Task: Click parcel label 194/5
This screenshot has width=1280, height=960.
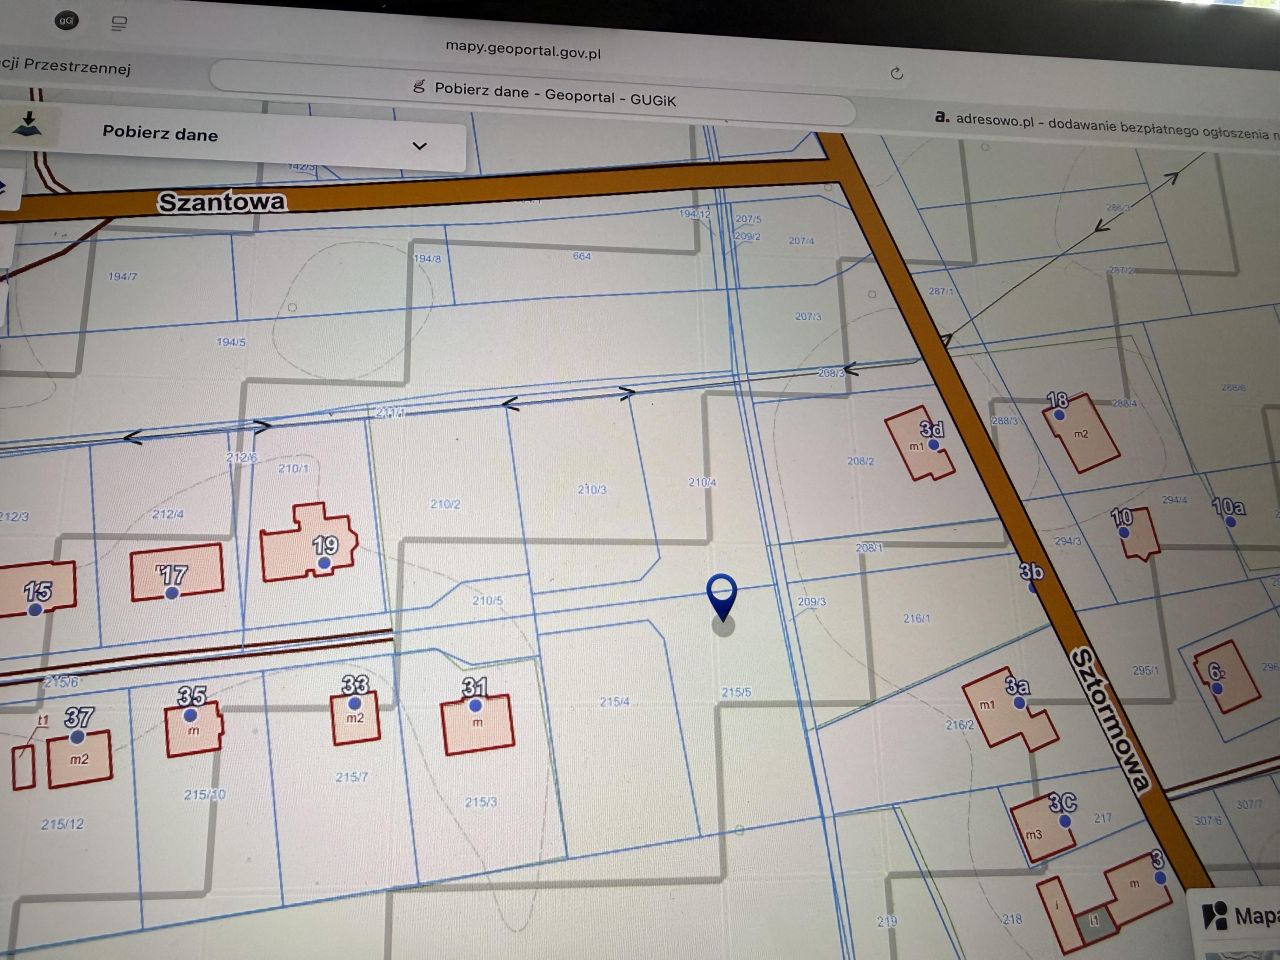Action: [x=231, y=342]
